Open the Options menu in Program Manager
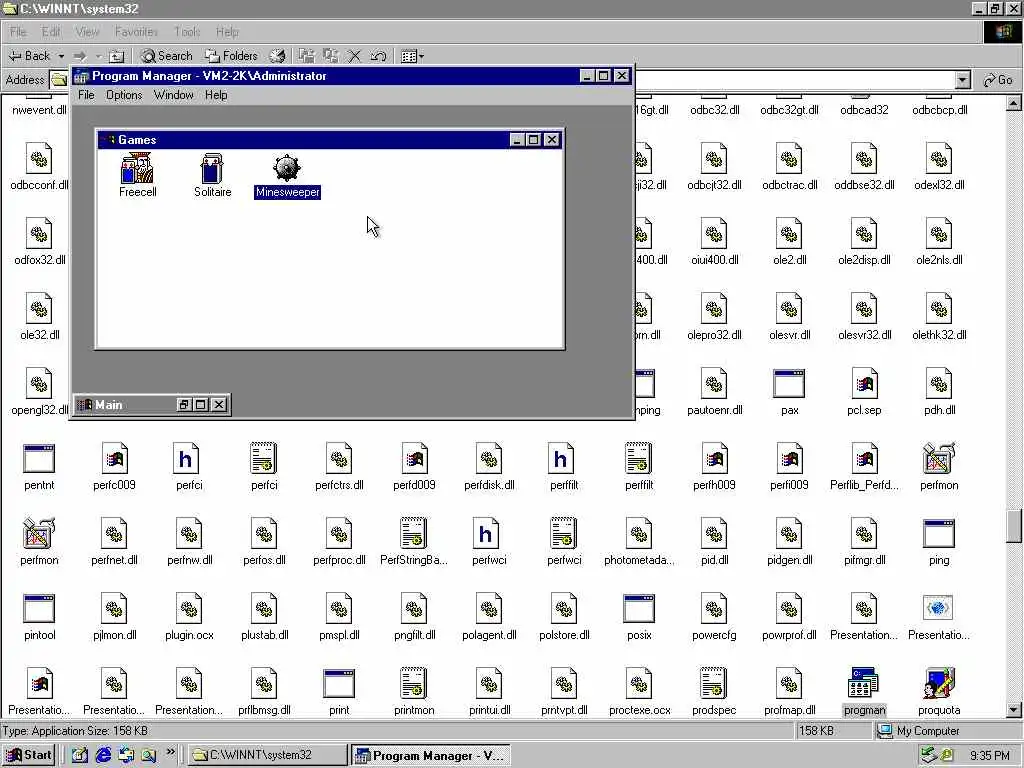Viewport: 1024px width, 768px height. [x=124, y=95]
